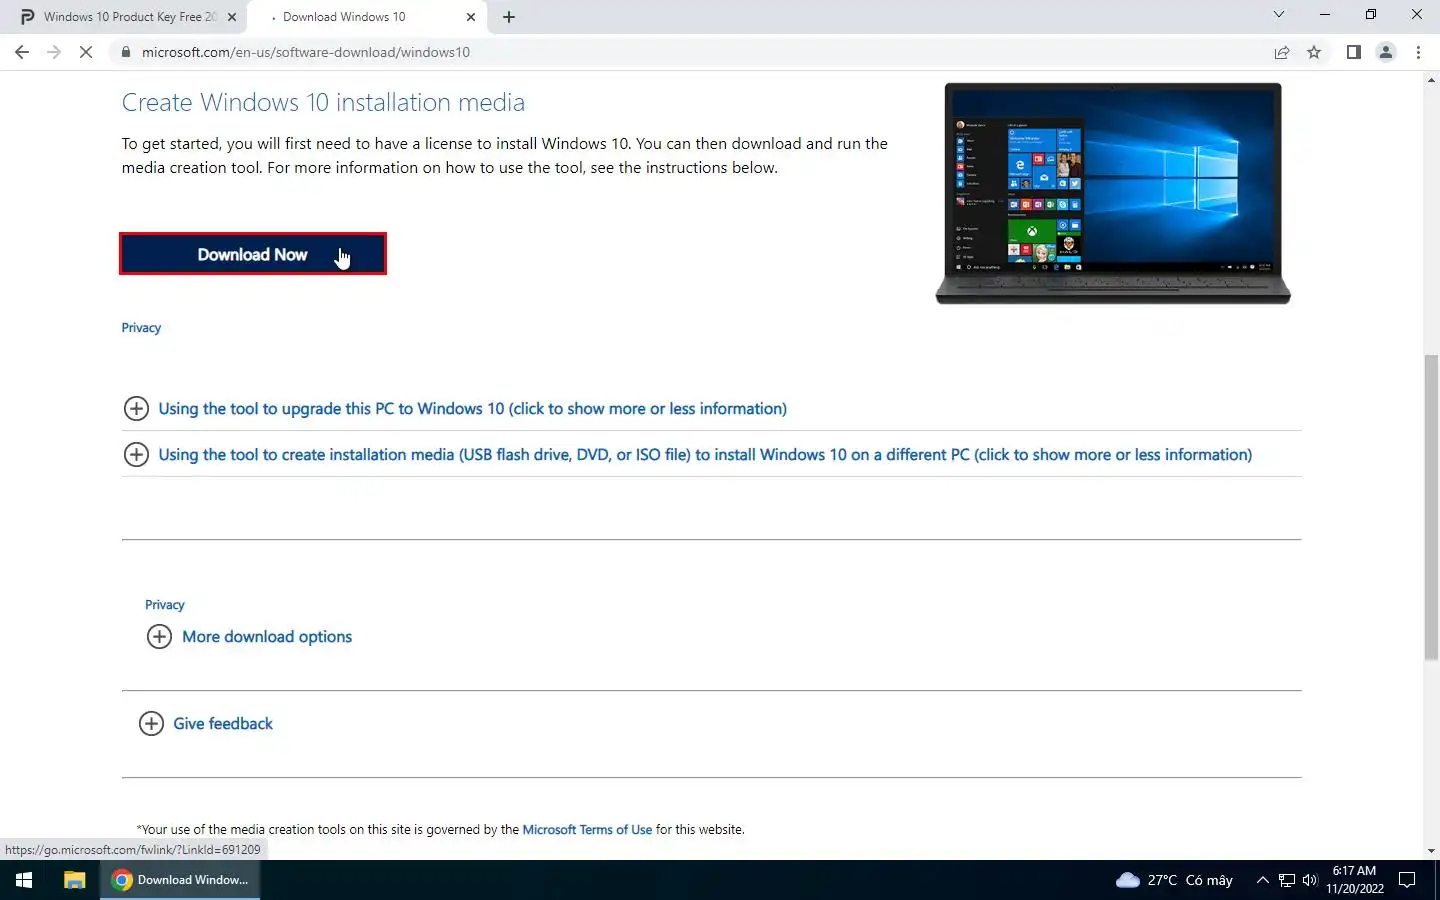Click the browser forward arrow
Image resolution: width=1440 pixels, height=900 pixels.
(54, 52)
